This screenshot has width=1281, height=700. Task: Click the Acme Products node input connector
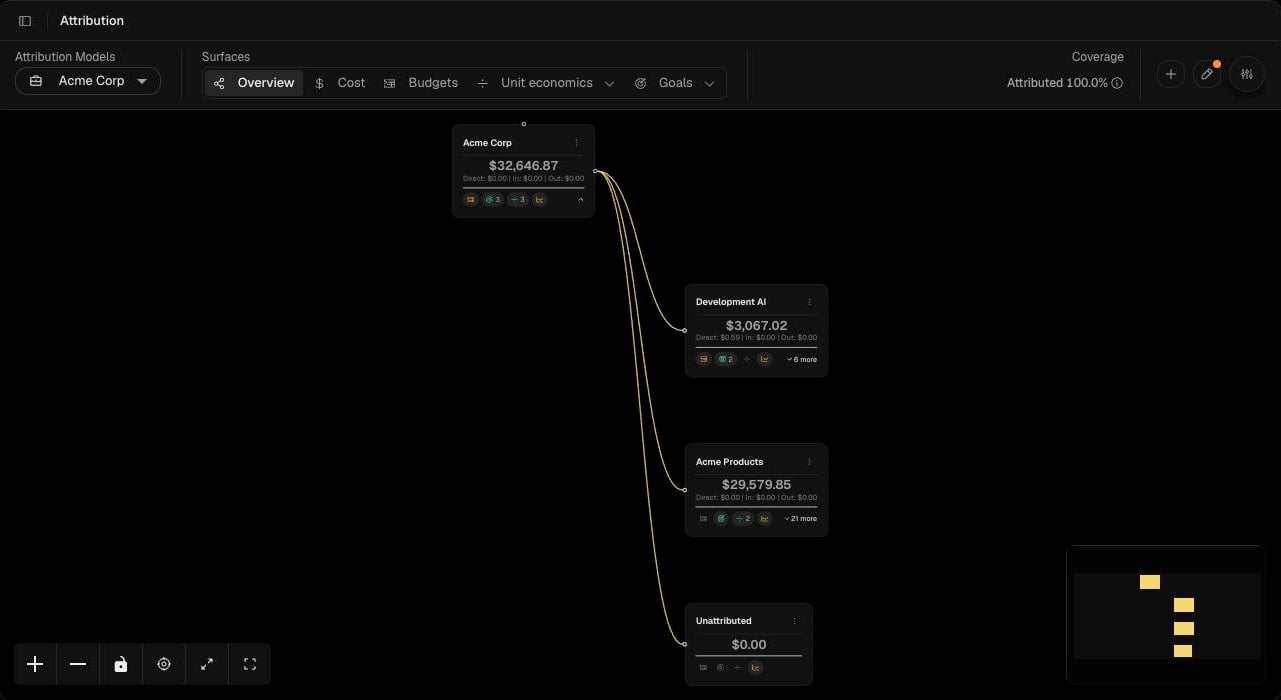(685, 490)
